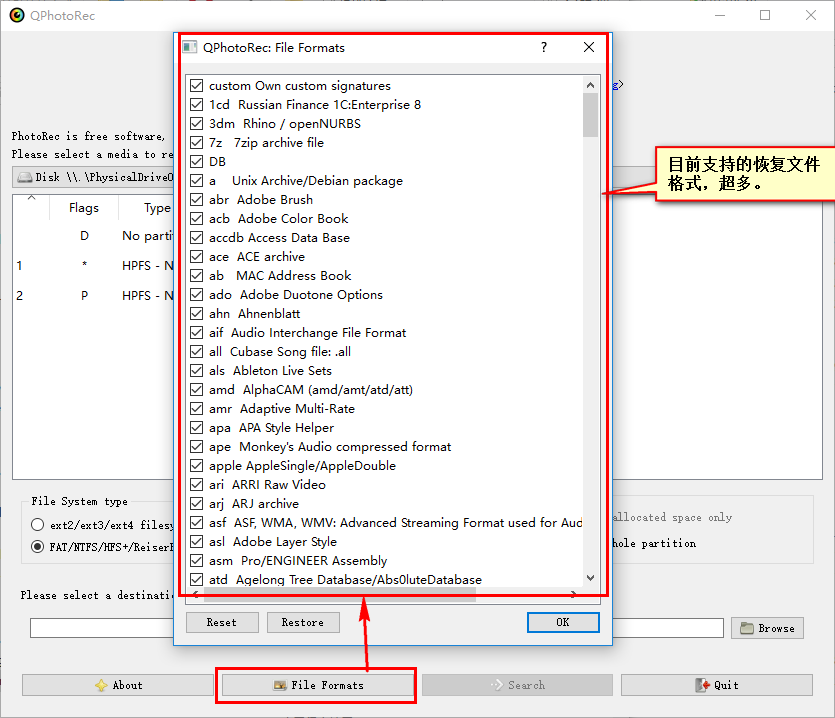835x718 pixels.
Task: Minimize the QPhotoRec window
Action: coord(720,15)
